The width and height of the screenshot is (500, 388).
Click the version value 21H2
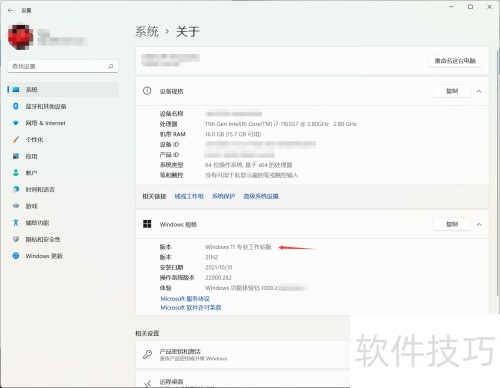212,257
